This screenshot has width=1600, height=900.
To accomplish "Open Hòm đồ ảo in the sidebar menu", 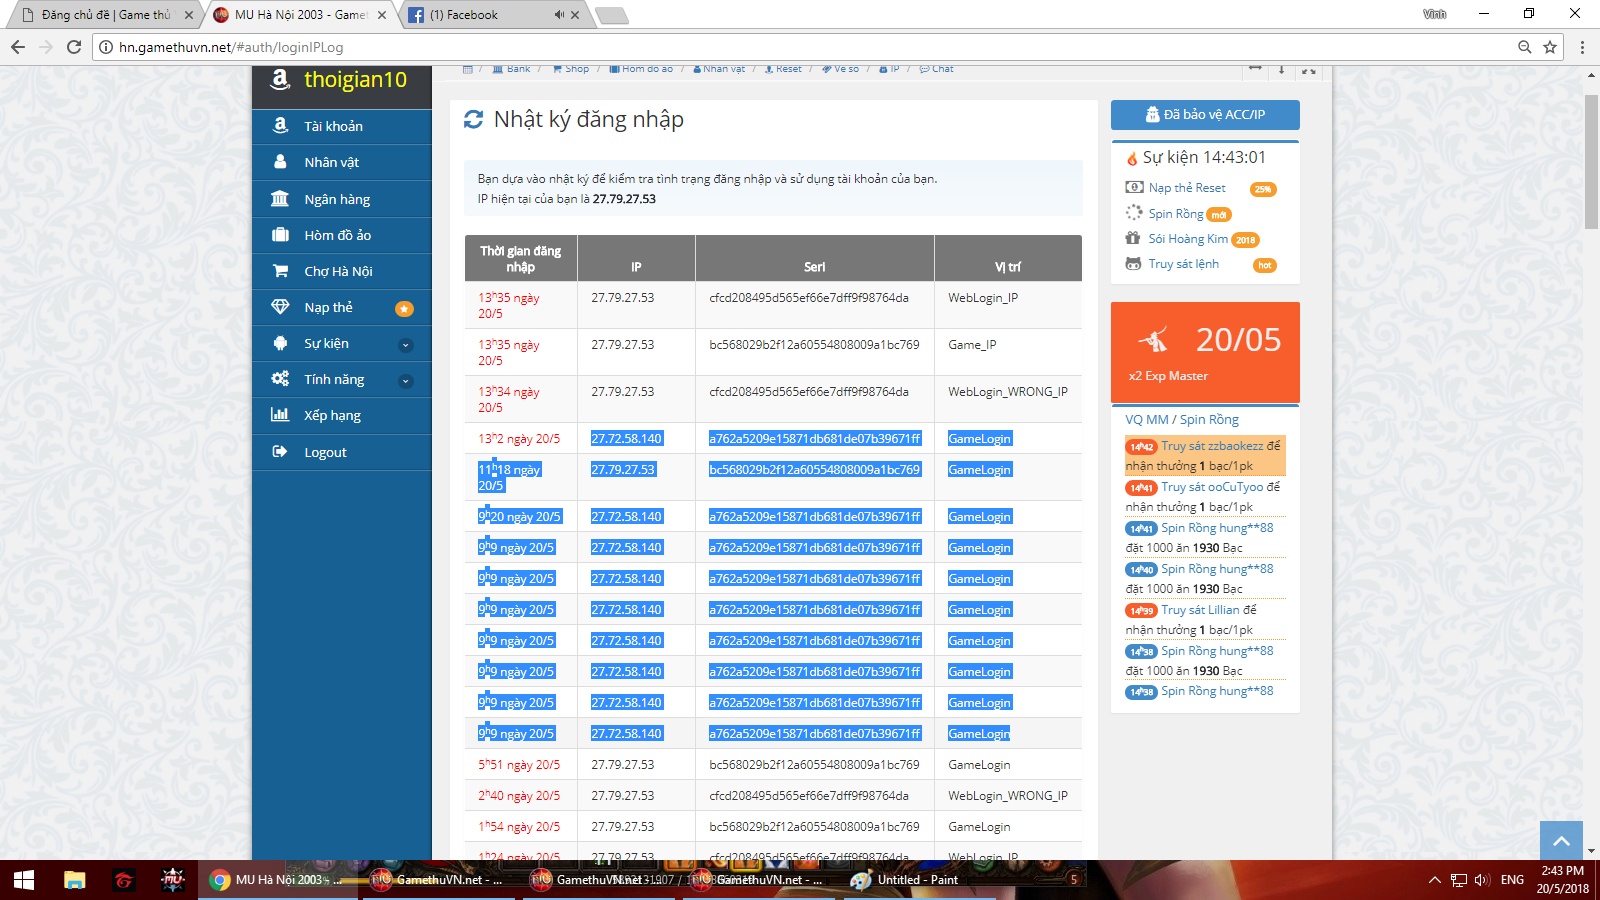I will pos(337,235).
